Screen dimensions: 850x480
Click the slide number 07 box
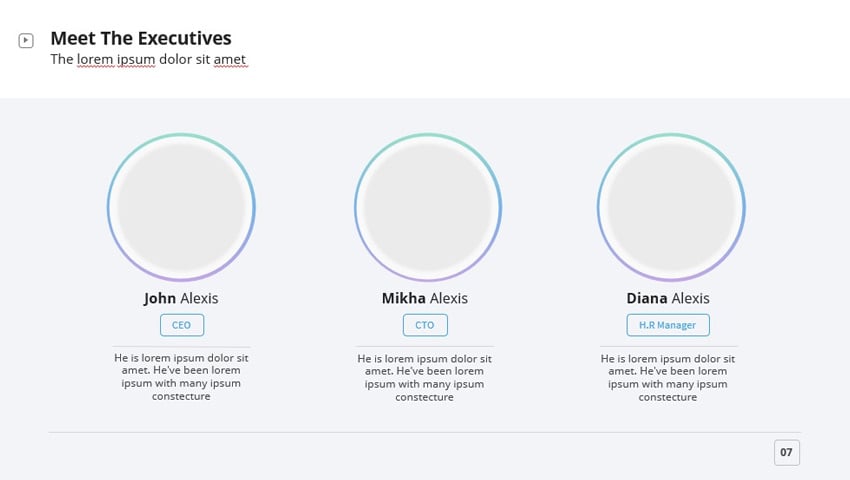click(787, 453)
